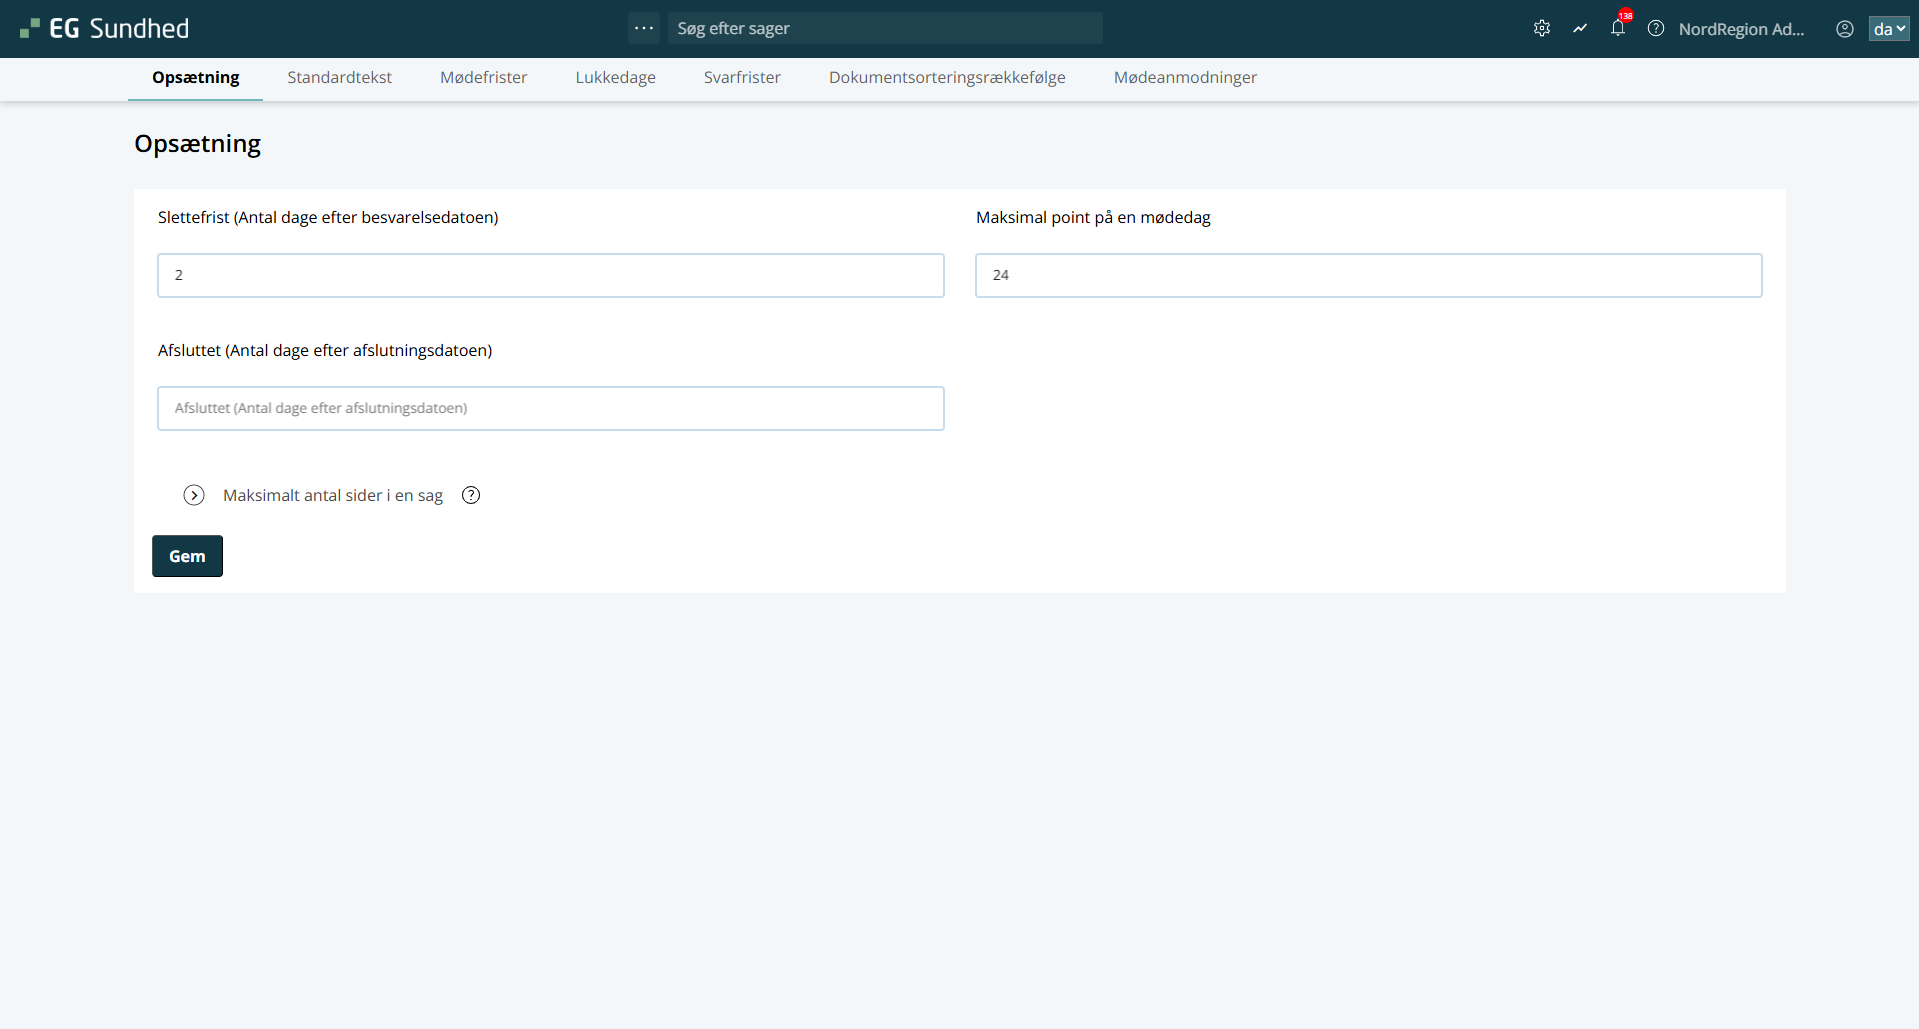Switch to the Dokumentsorteringsrækkefølge tab

[947, 78]
